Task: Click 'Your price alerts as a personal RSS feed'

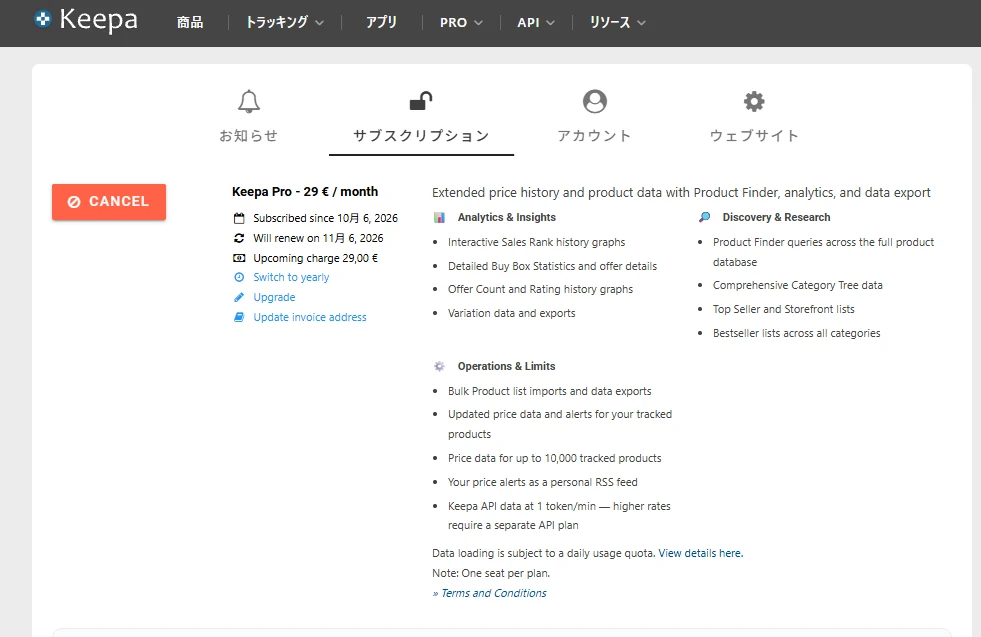Action: click(542, 482)
